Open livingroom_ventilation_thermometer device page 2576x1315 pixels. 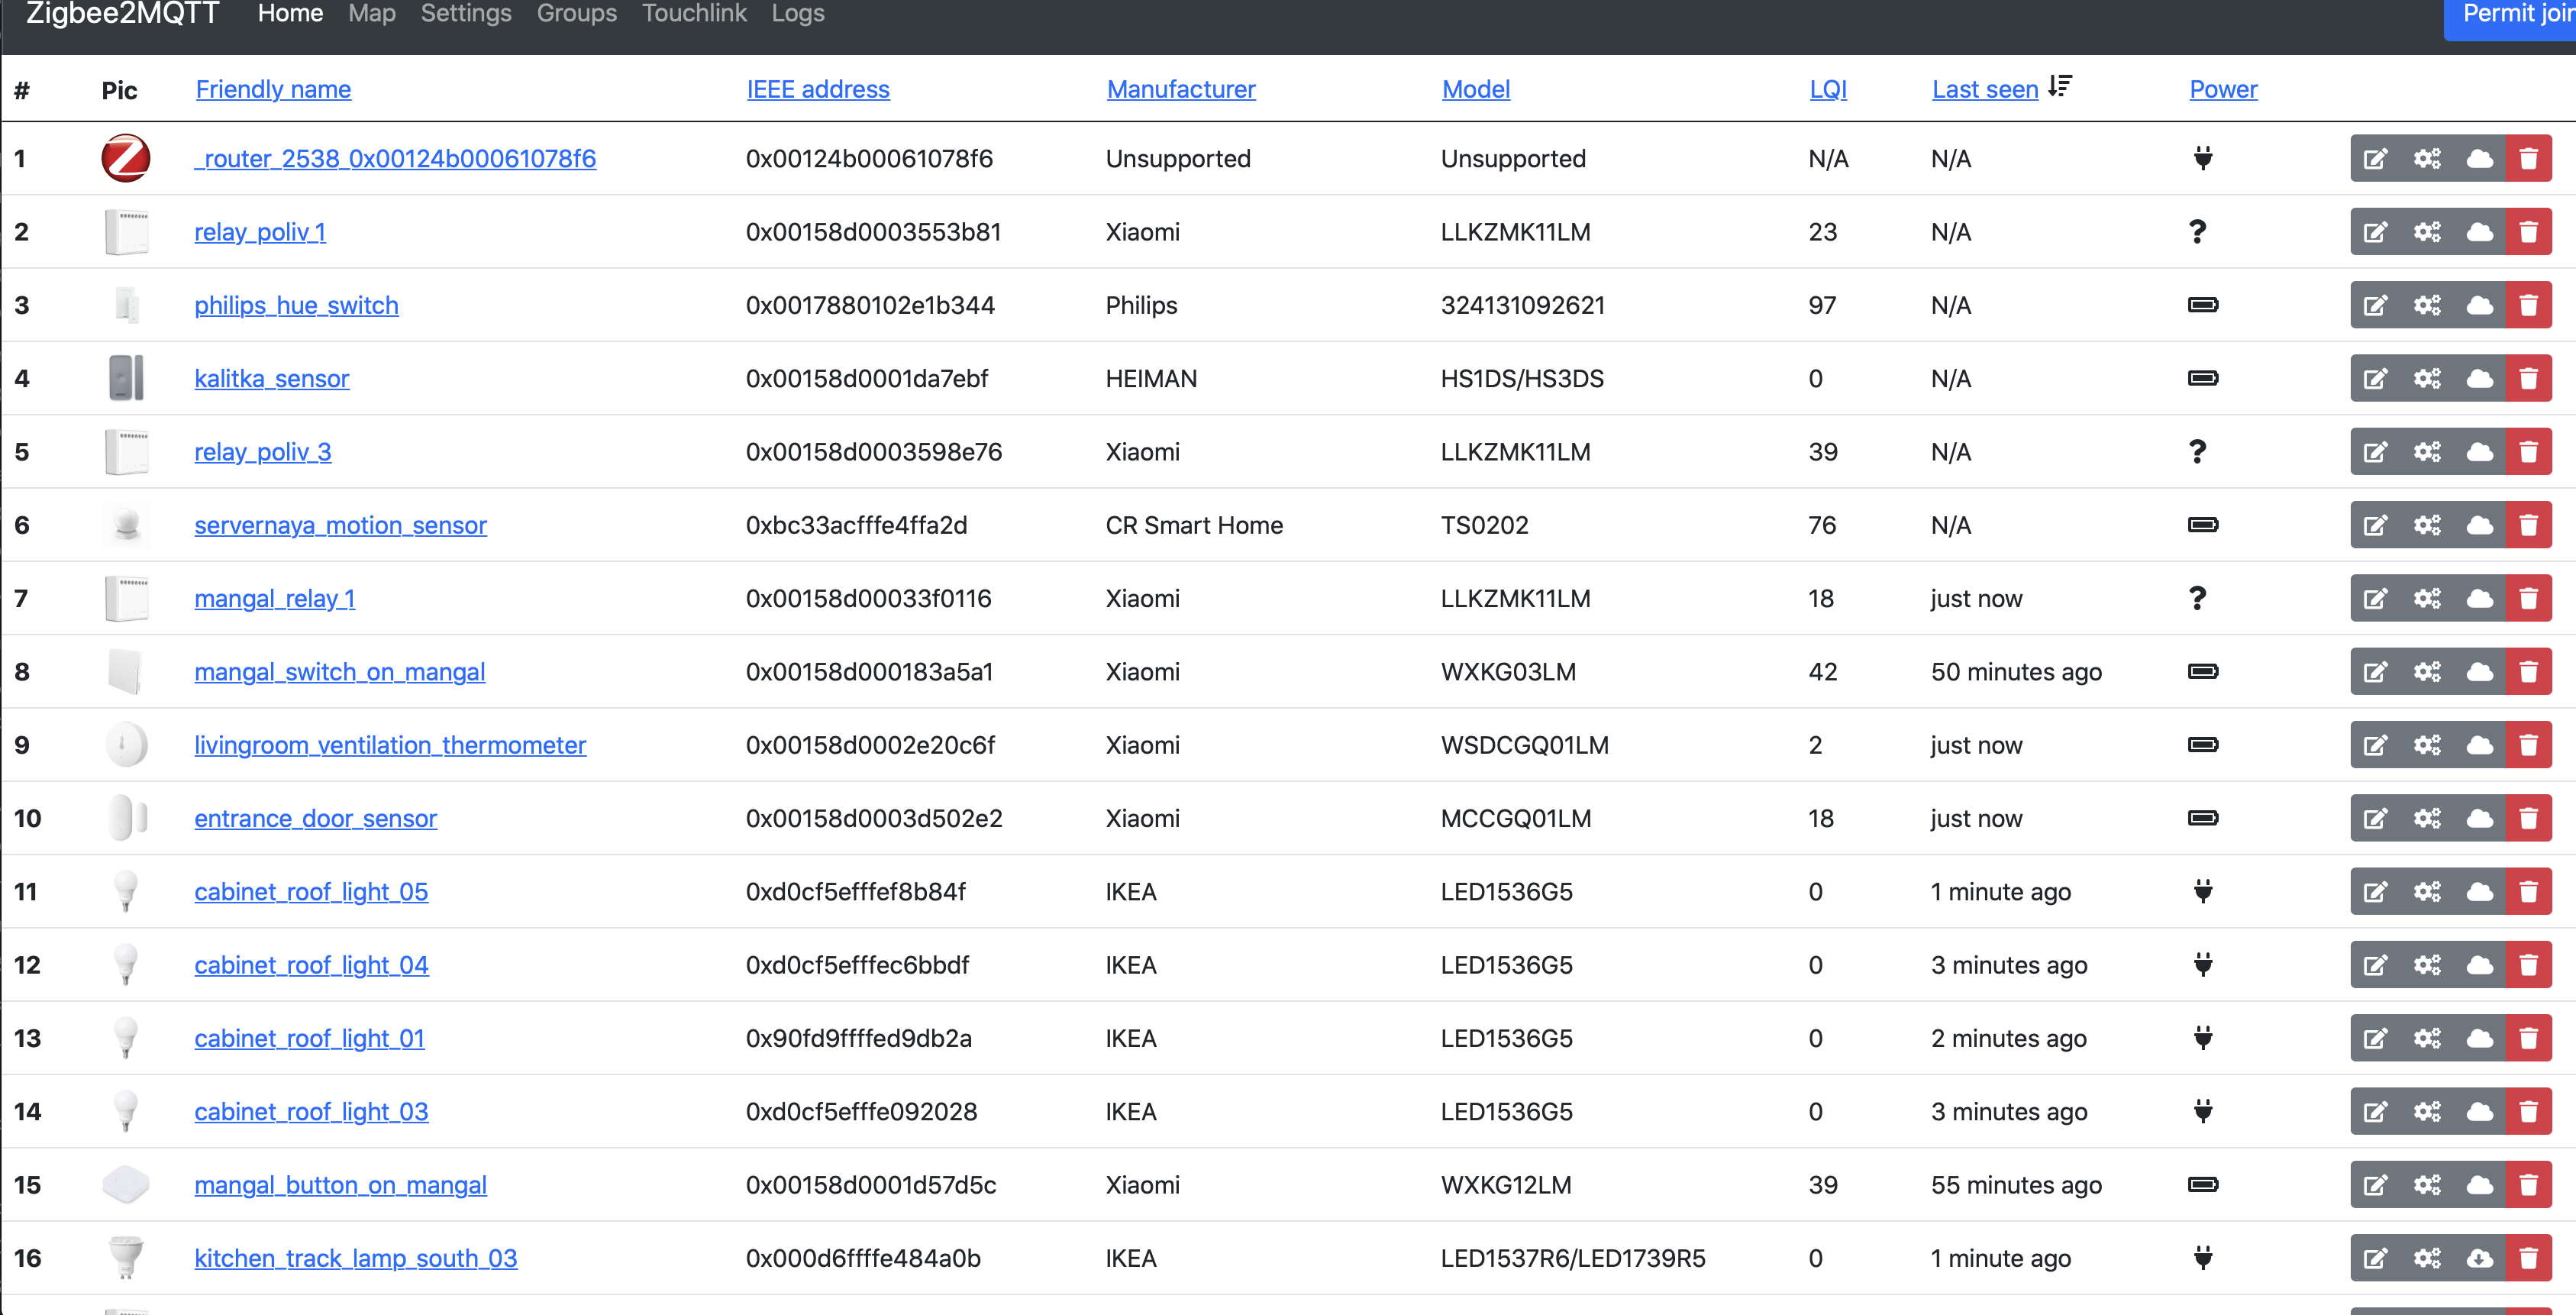point(390,745)
